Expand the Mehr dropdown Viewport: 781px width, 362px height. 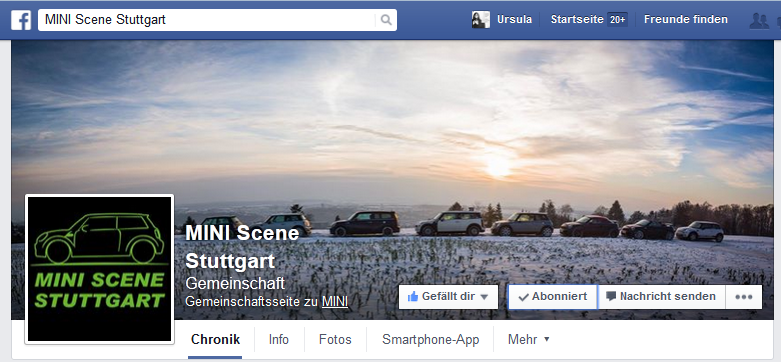(x=528, y=340)
